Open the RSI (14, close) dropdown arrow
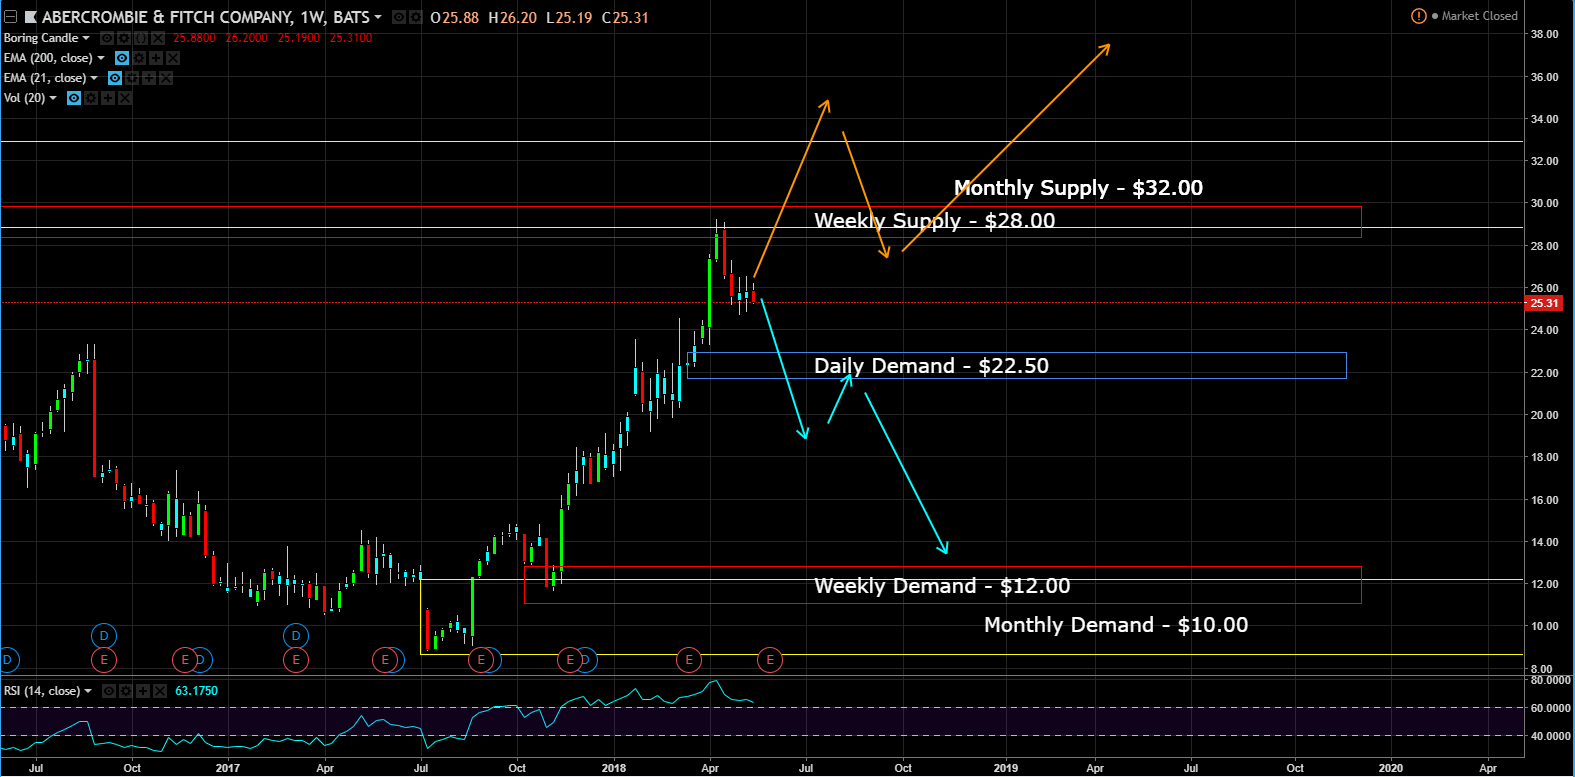Screen dimensions: 1575x777 [88, 691]
